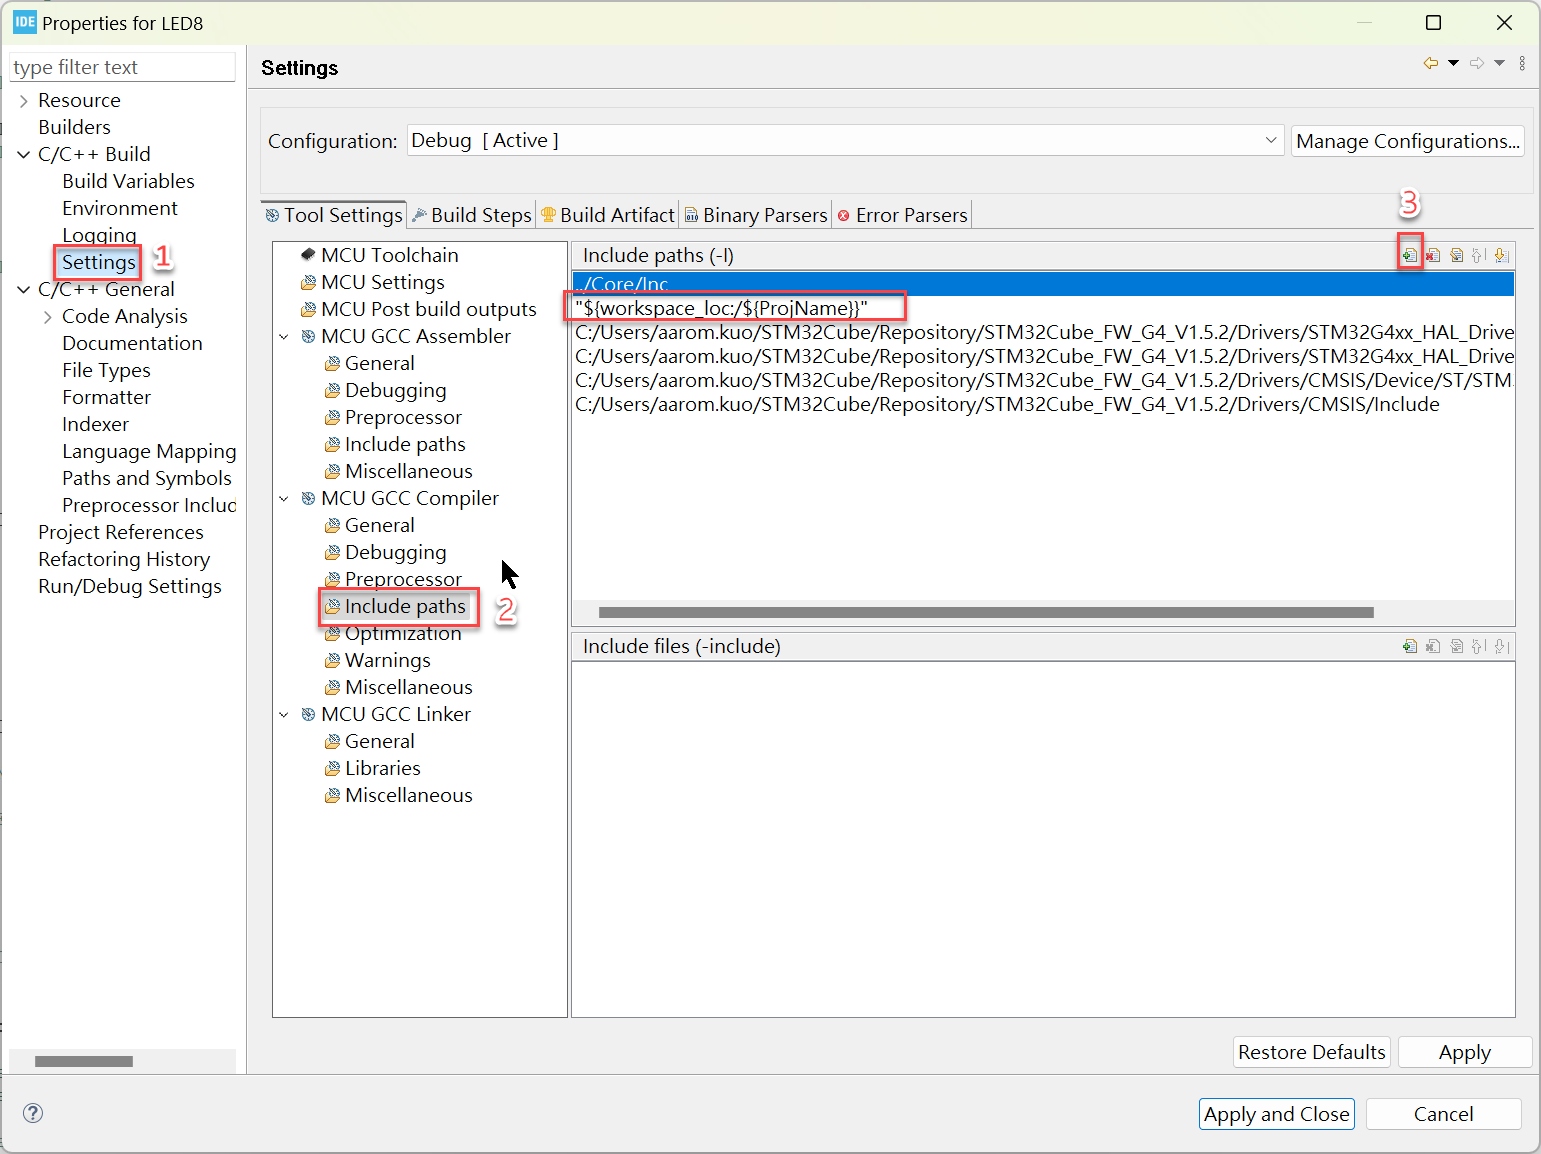The image size is (1541, 1154).
Task: Click the Edit include path icon
Action: [1456, 255]
